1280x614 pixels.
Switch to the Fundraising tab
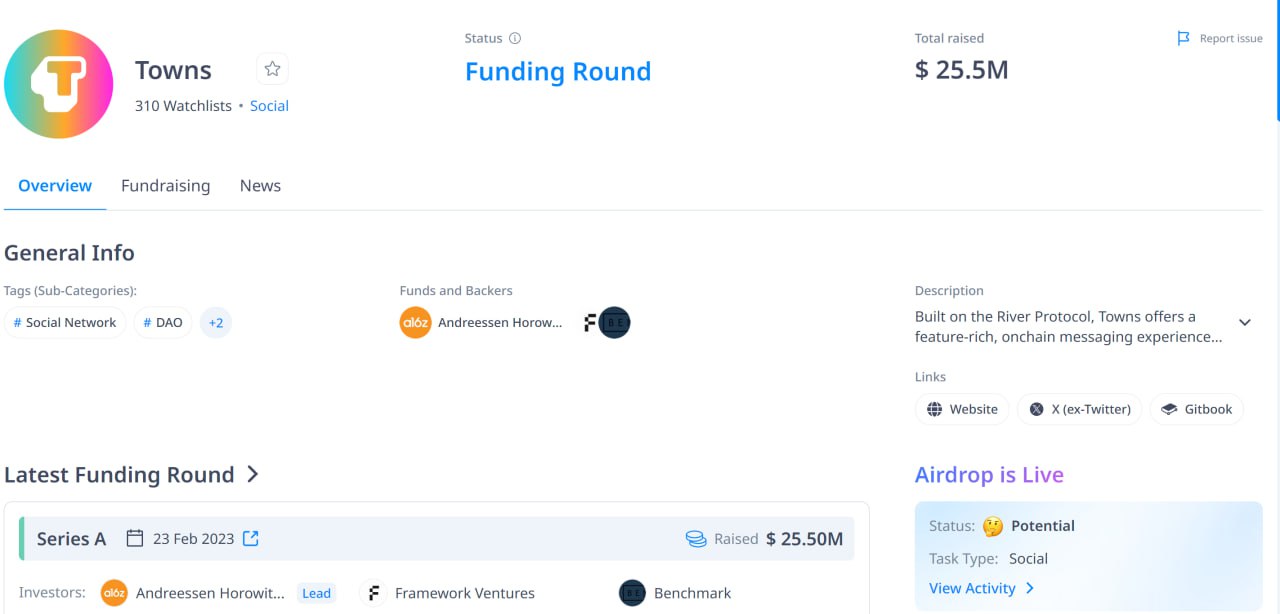pos(165,186)
